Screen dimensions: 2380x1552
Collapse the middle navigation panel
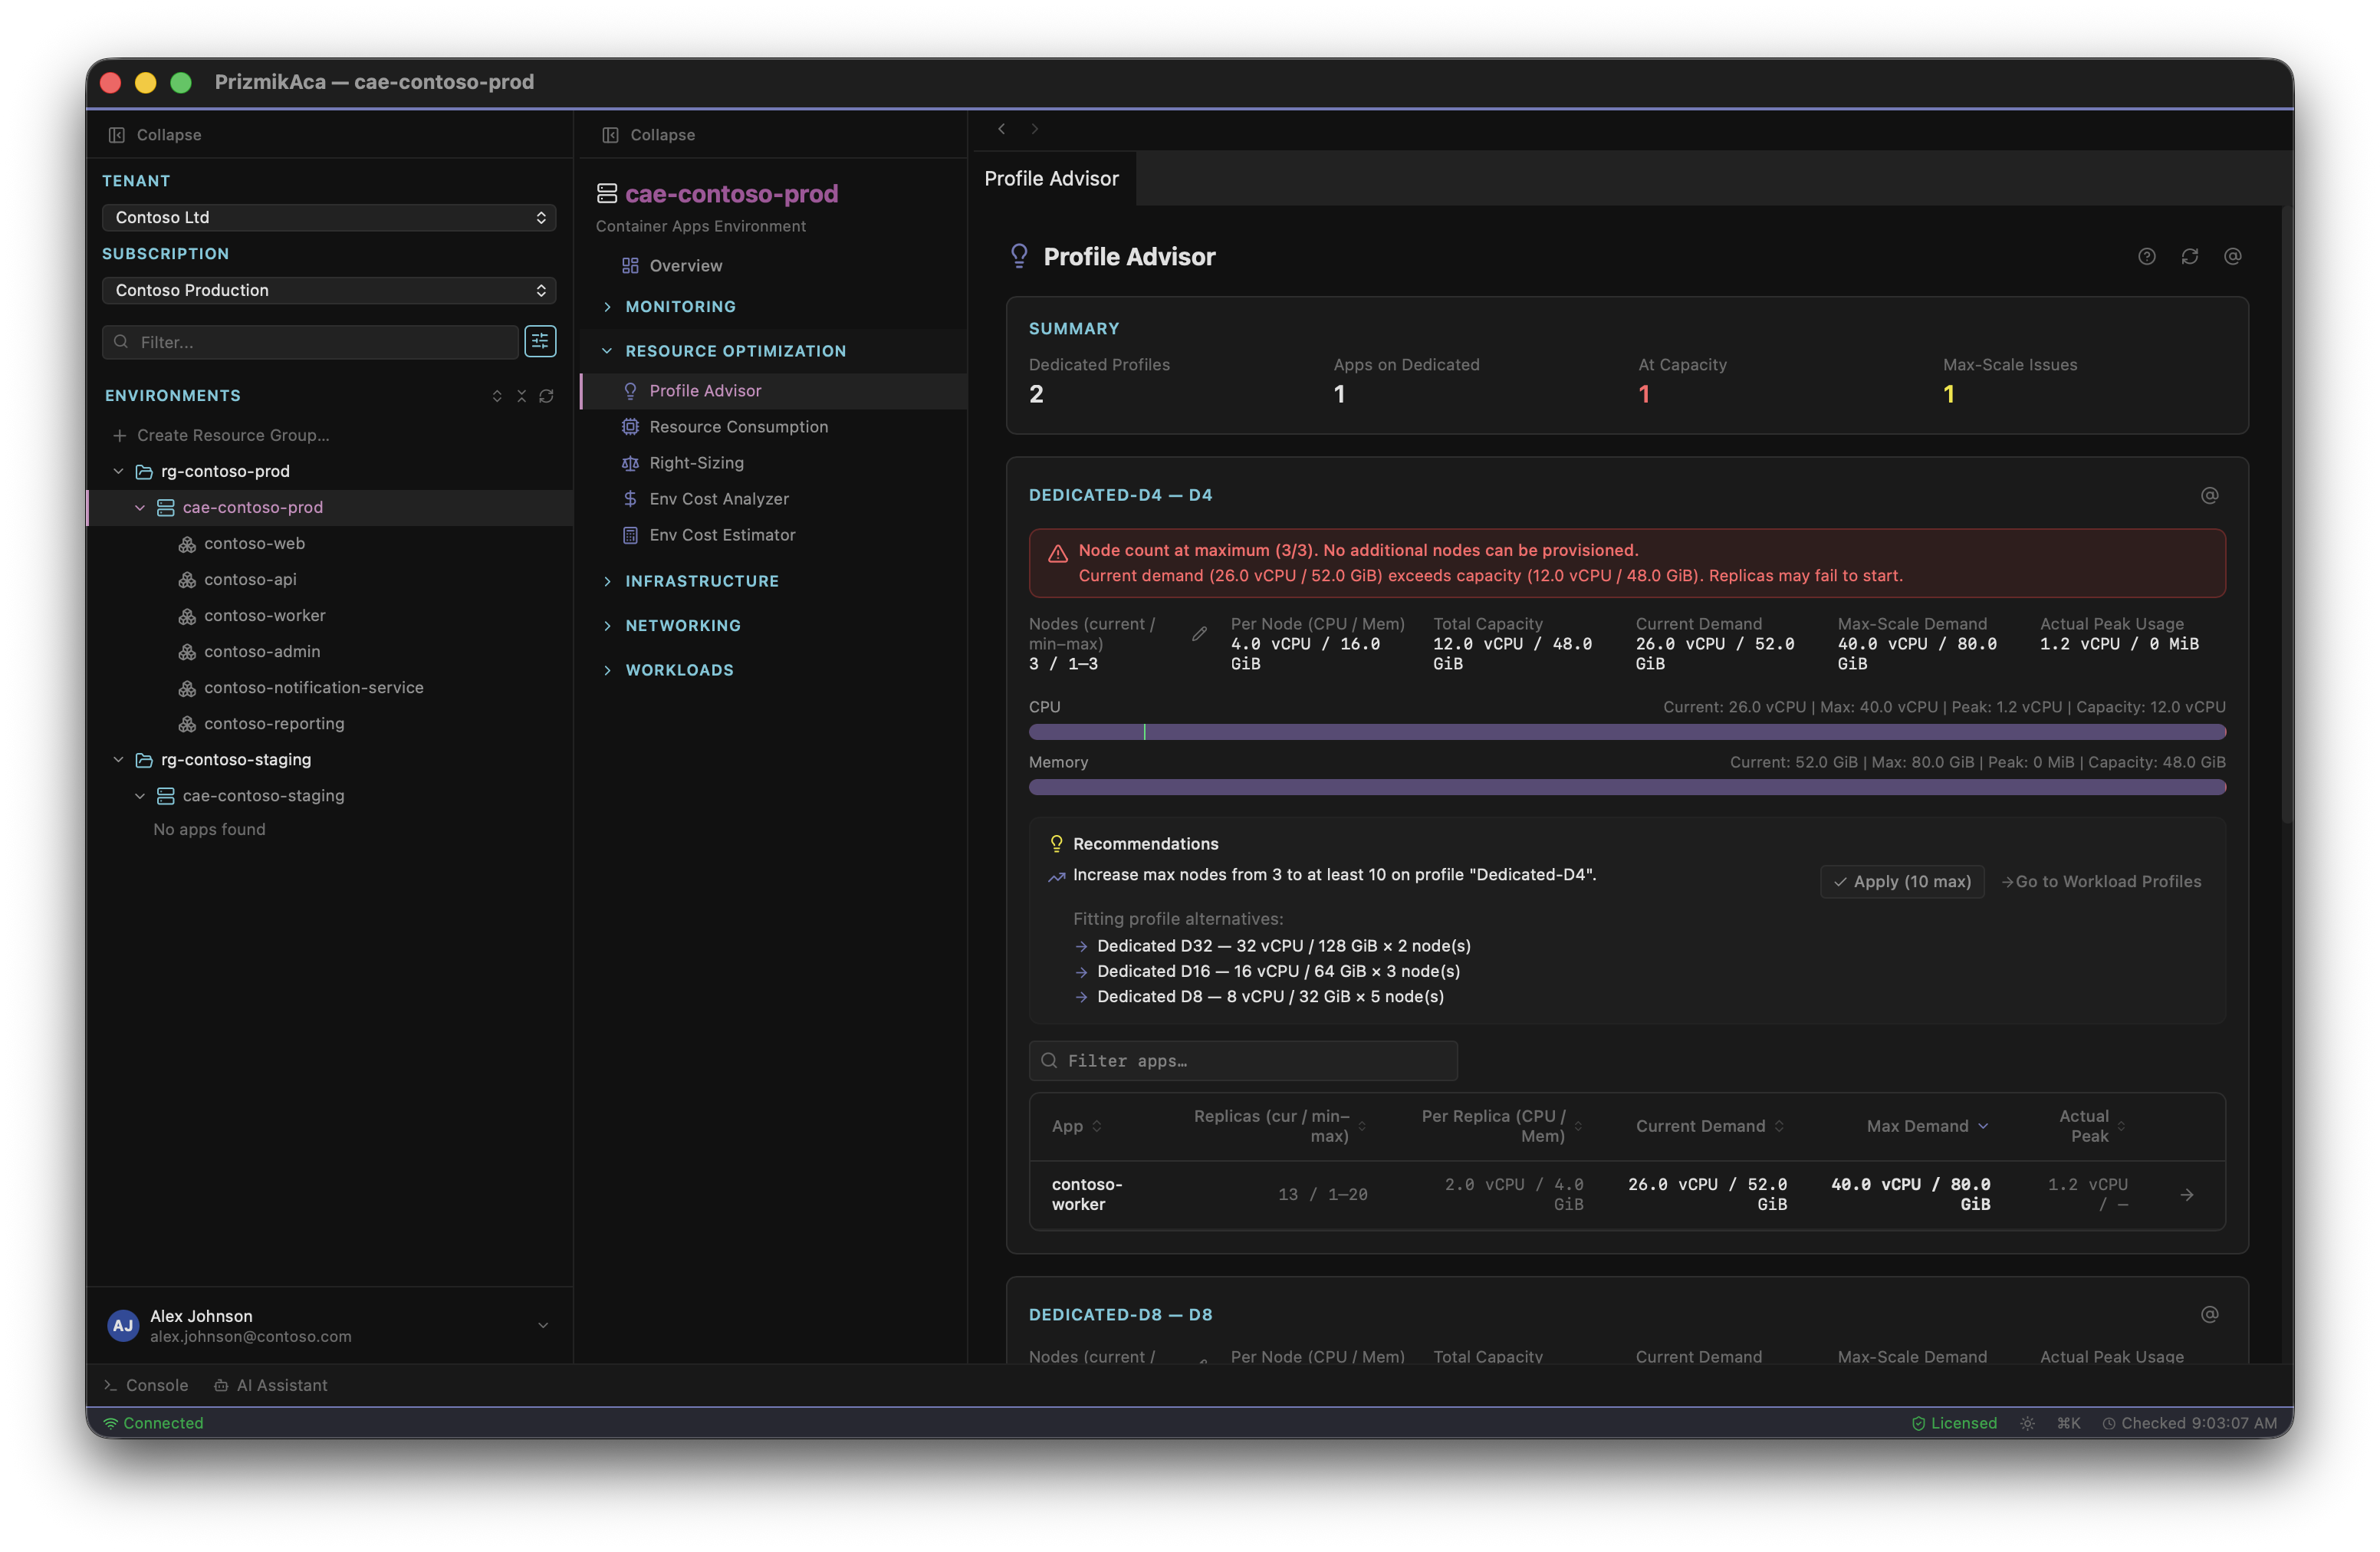click(648, 134)
